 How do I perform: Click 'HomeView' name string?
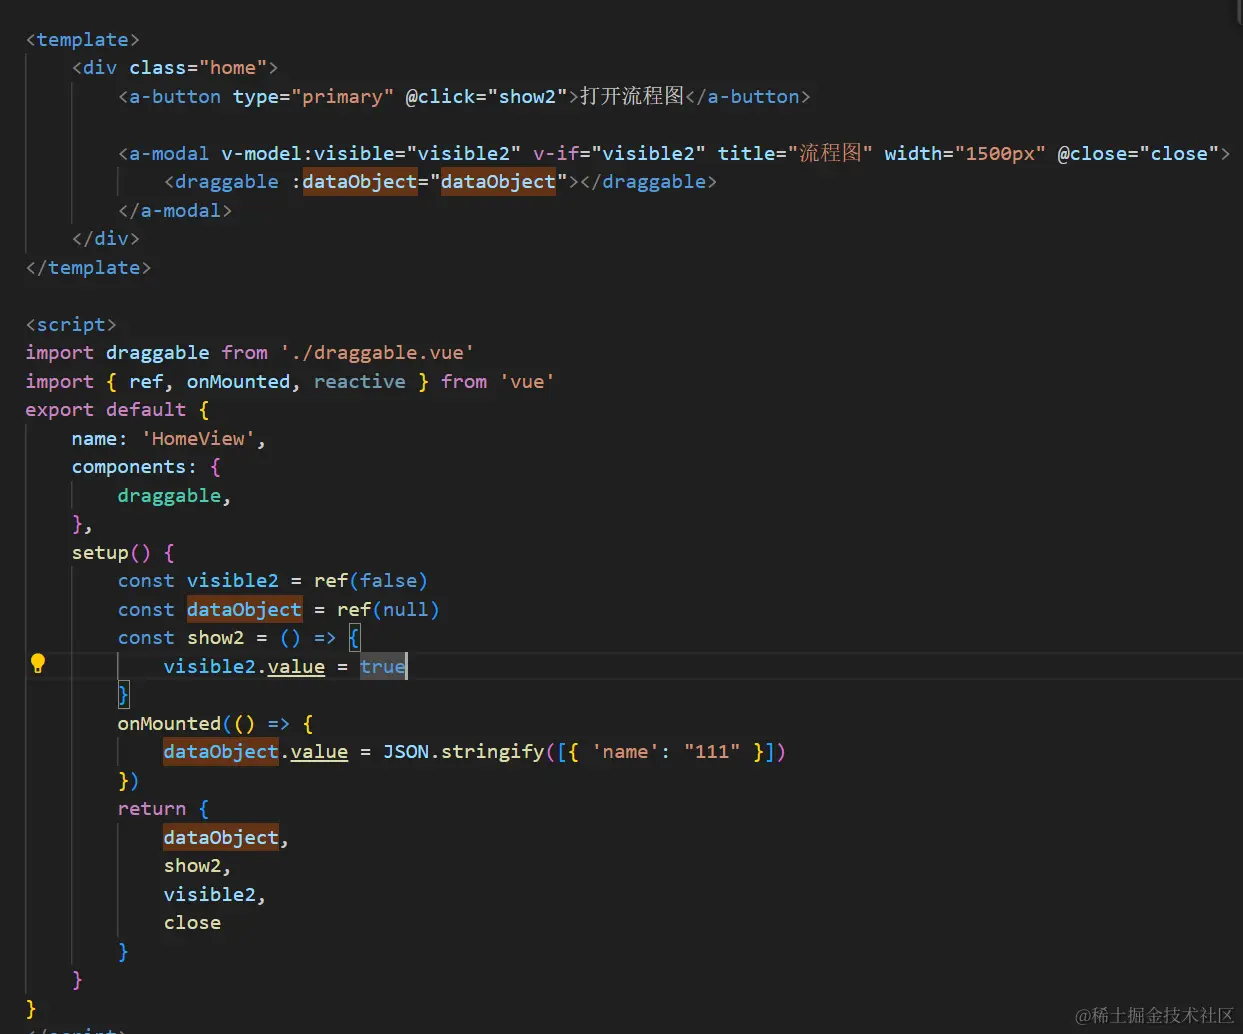point(198,439)
